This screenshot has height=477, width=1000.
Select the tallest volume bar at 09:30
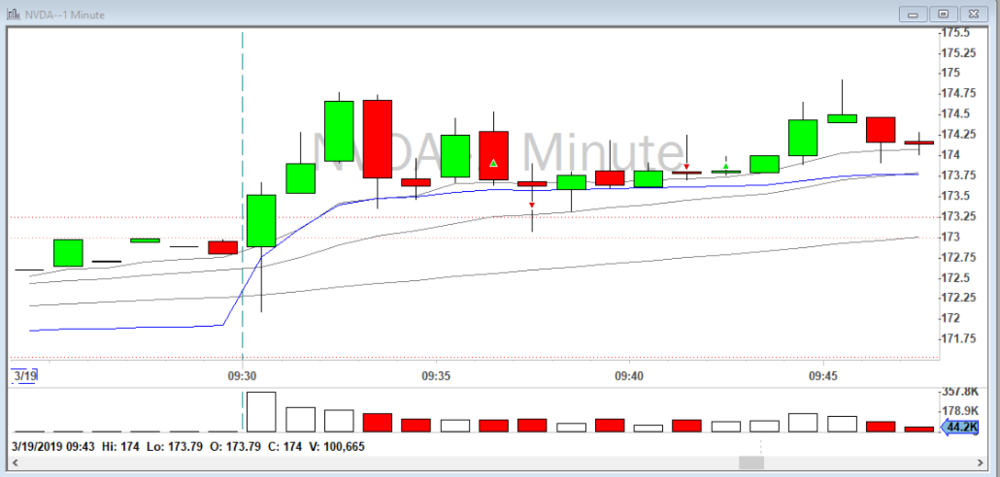coord(261,411)
